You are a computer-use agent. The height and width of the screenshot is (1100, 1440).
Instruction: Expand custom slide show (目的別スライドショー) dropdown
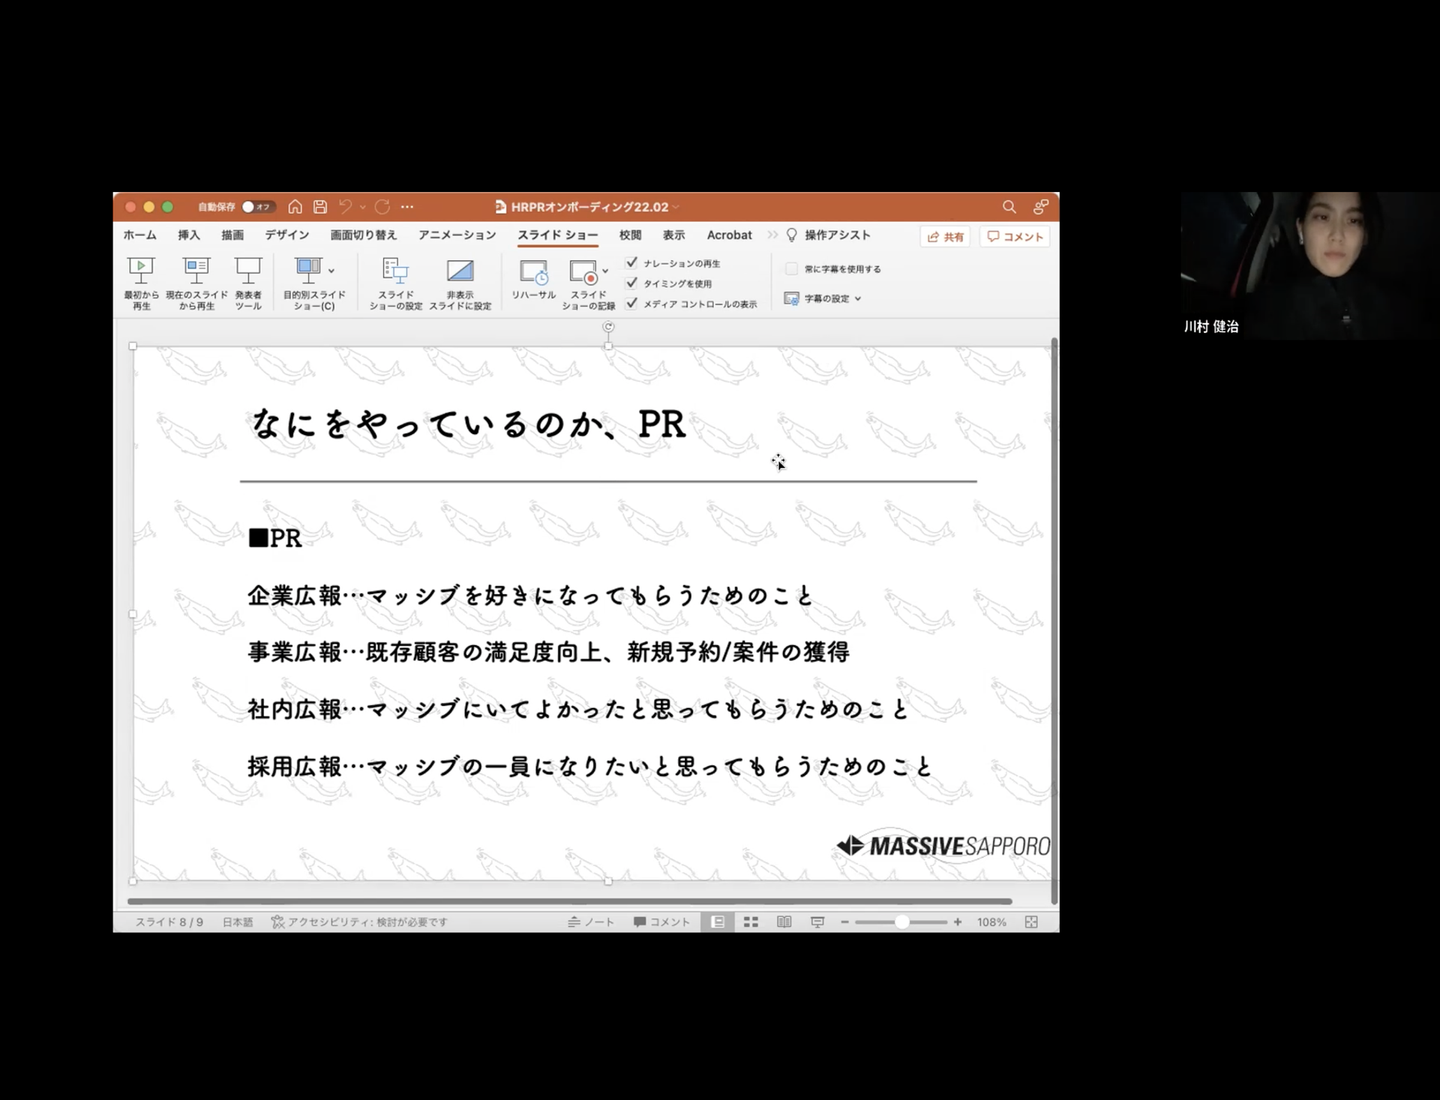tap(331, 271)
